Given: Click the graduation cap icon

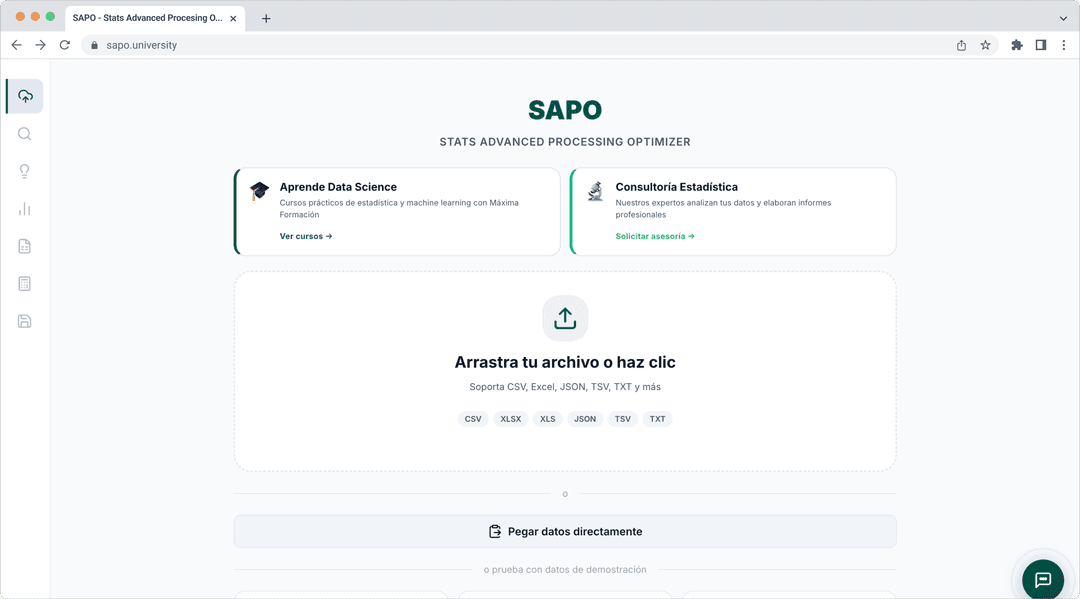Looking at the screenshot, I should click(260, 191).
